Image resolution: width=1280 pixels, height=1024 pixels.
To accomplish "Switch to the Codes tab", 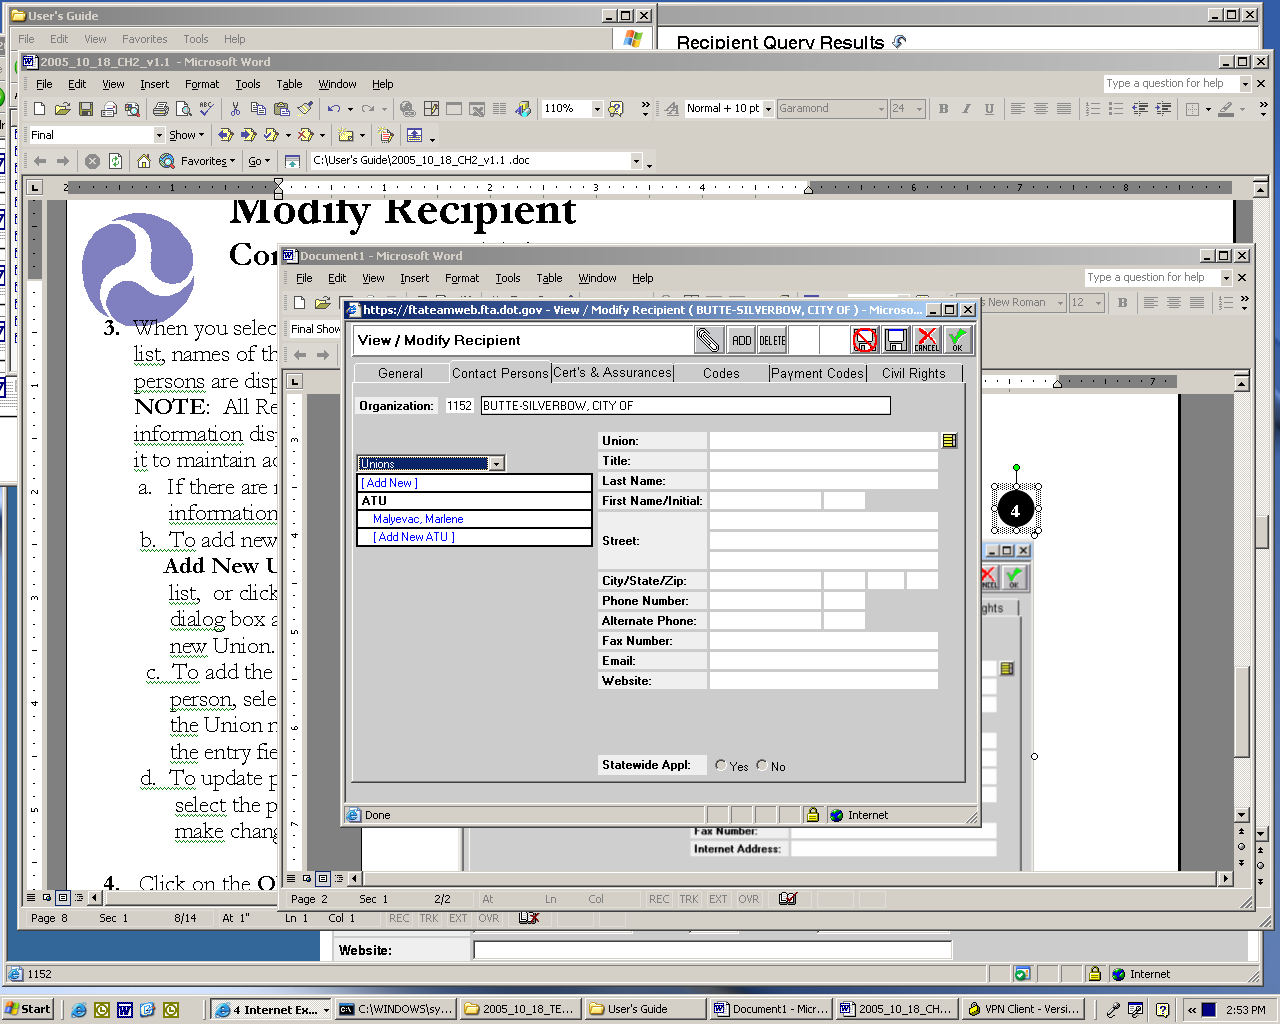I will 721,373.
